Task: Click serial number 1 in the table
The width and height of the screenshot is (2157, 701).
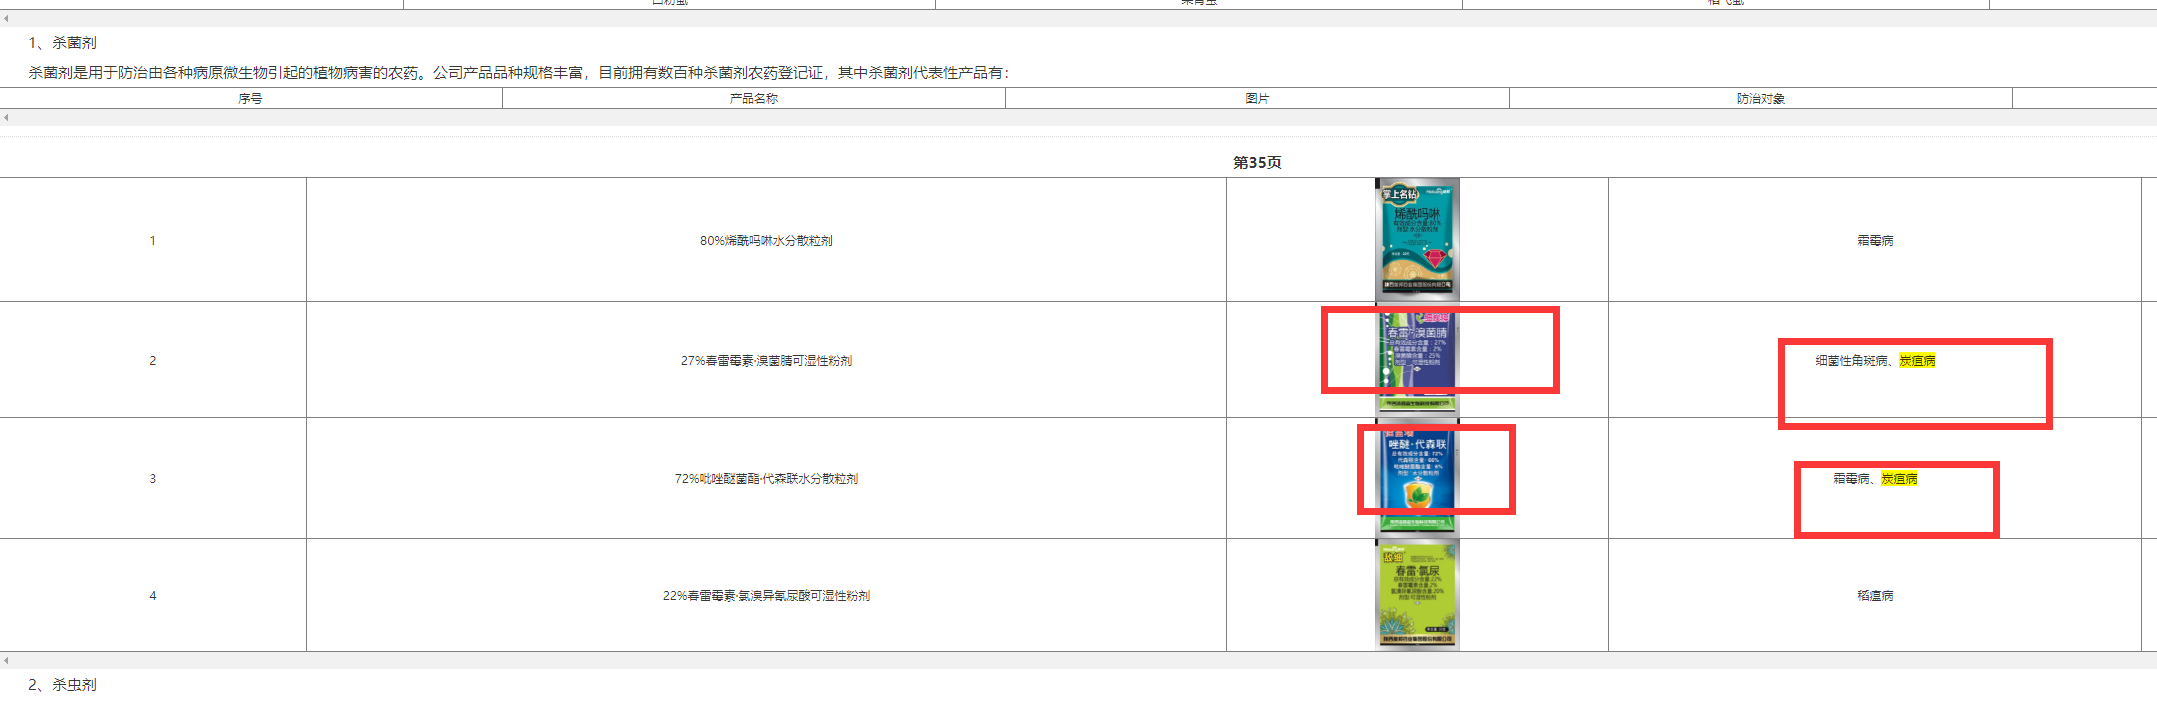Action: click(x=153, y=240)
